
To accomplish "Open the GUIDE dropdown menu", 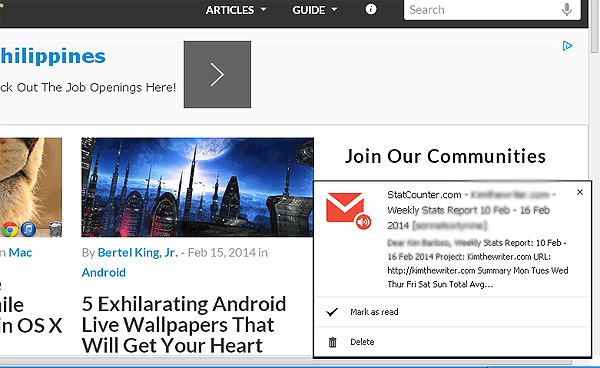I will (x=315, y=10).
